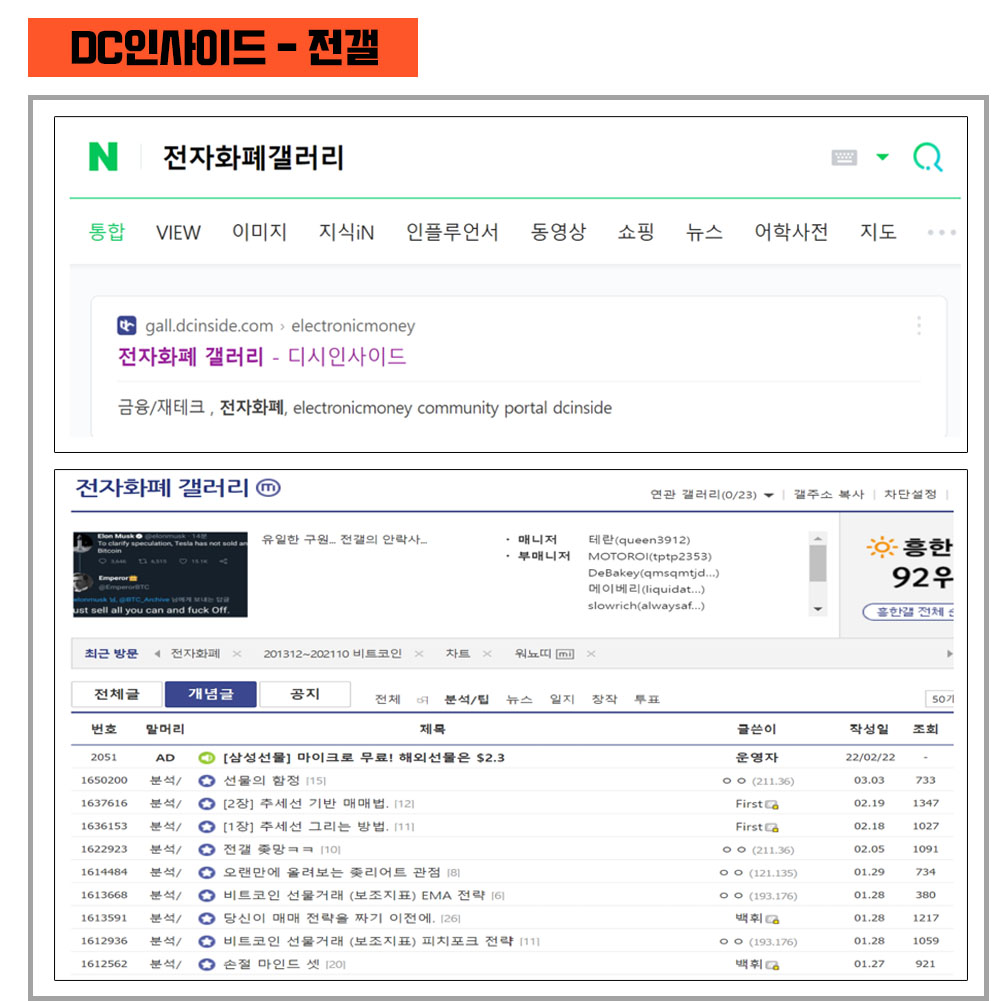1008x1002 pixels.
Task: Switch to the 전체글 tab
Action: (116, 694)
